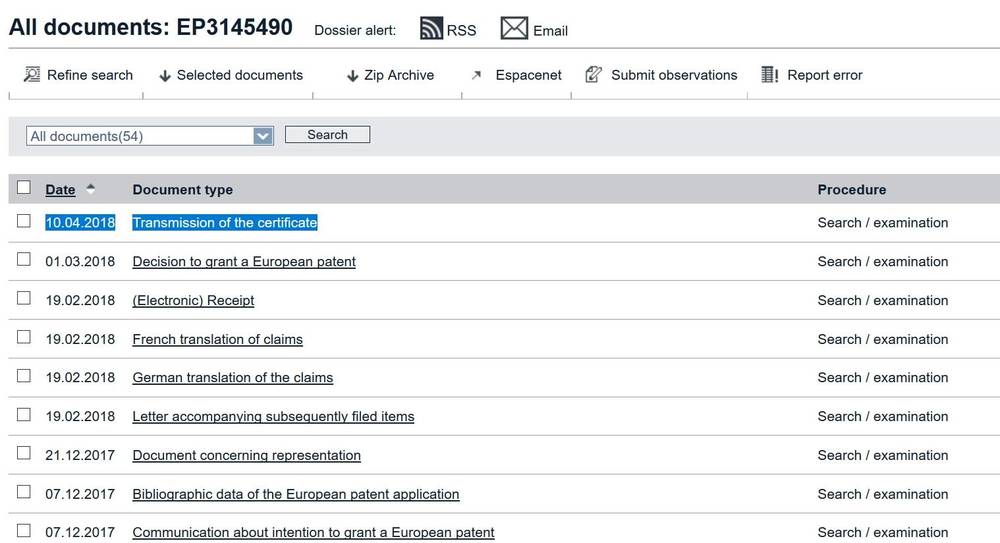The image size is (1000, 543).
Task: Click the RSS feed icon
Action: click(x=431, y=29)
